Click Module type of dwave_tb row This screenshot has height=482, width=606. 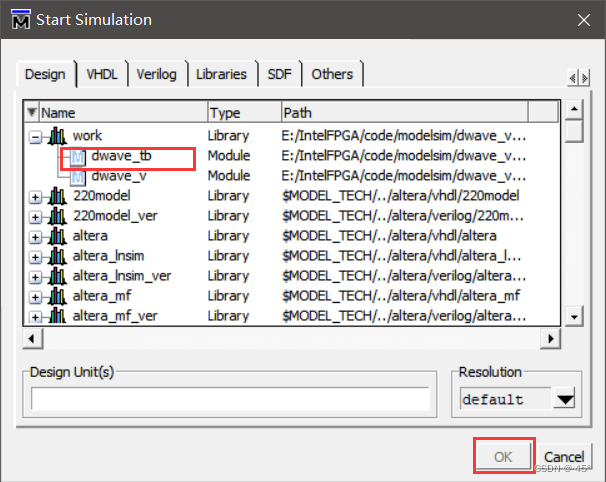tap(229, 156)
